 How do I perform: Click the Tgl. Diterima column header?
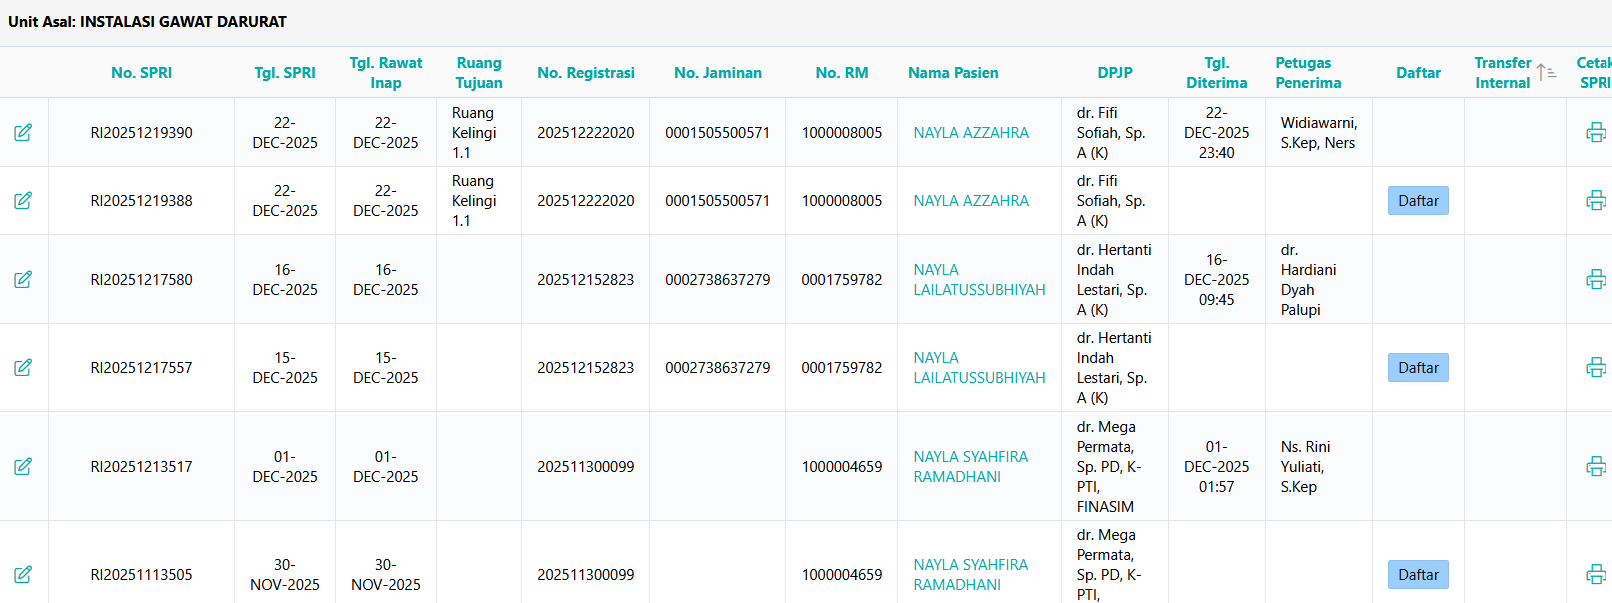(1216, 73)
